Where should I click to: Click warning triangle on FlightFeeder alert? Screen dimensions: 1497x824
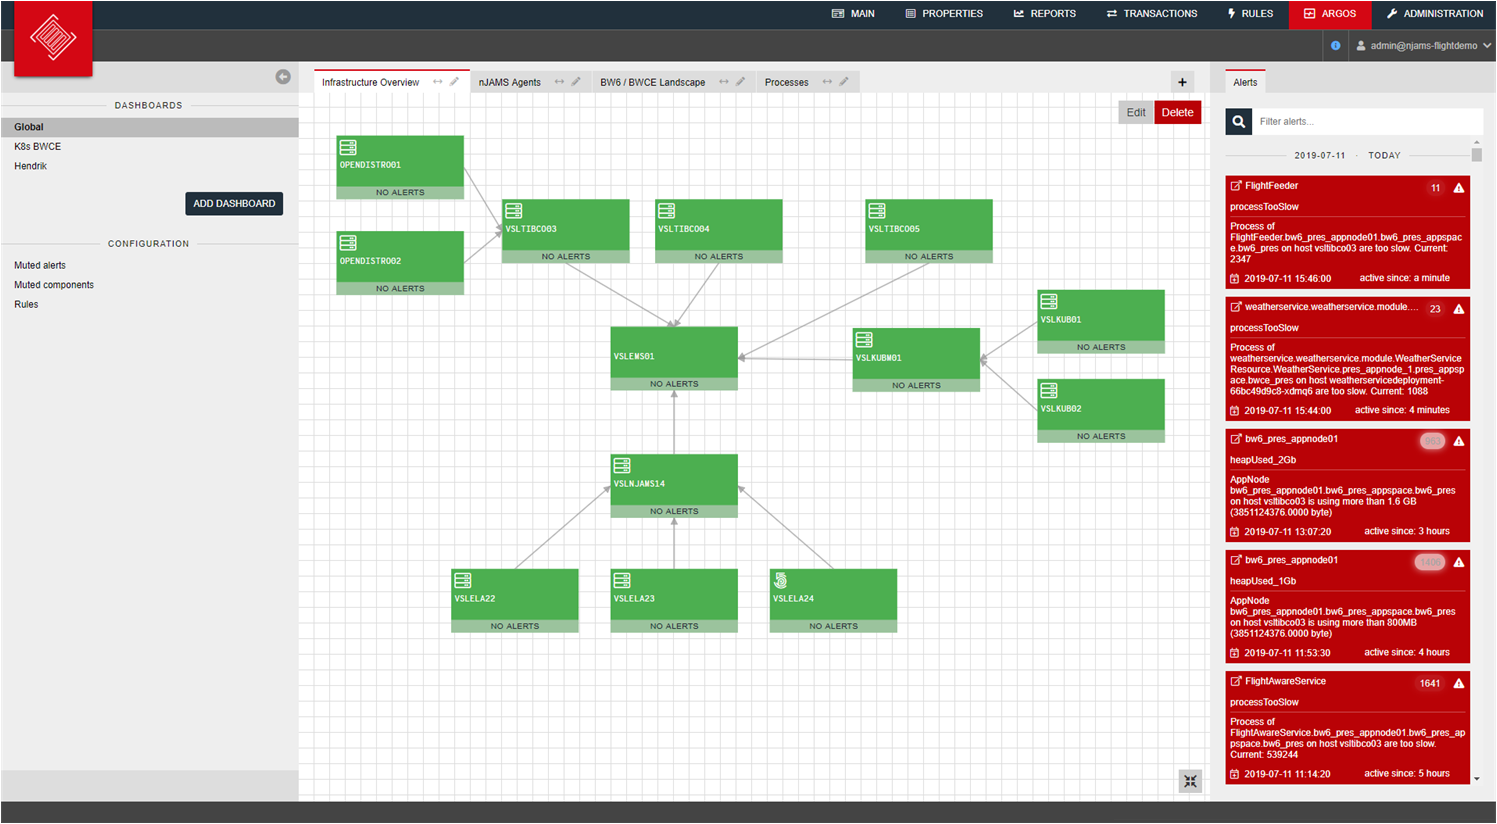click(1459, 188)
